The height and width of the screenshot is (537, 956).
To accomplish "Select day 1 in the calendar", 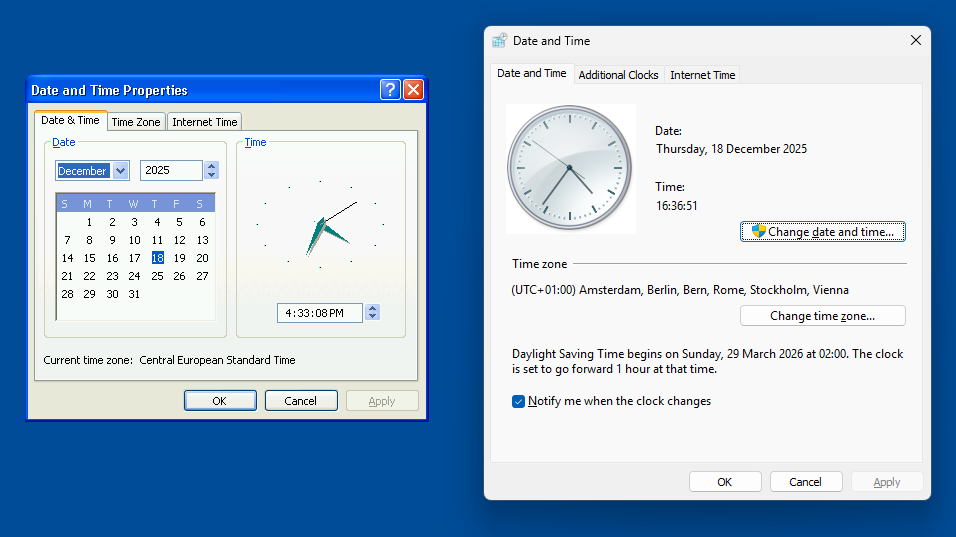I will tap(89, 222).
